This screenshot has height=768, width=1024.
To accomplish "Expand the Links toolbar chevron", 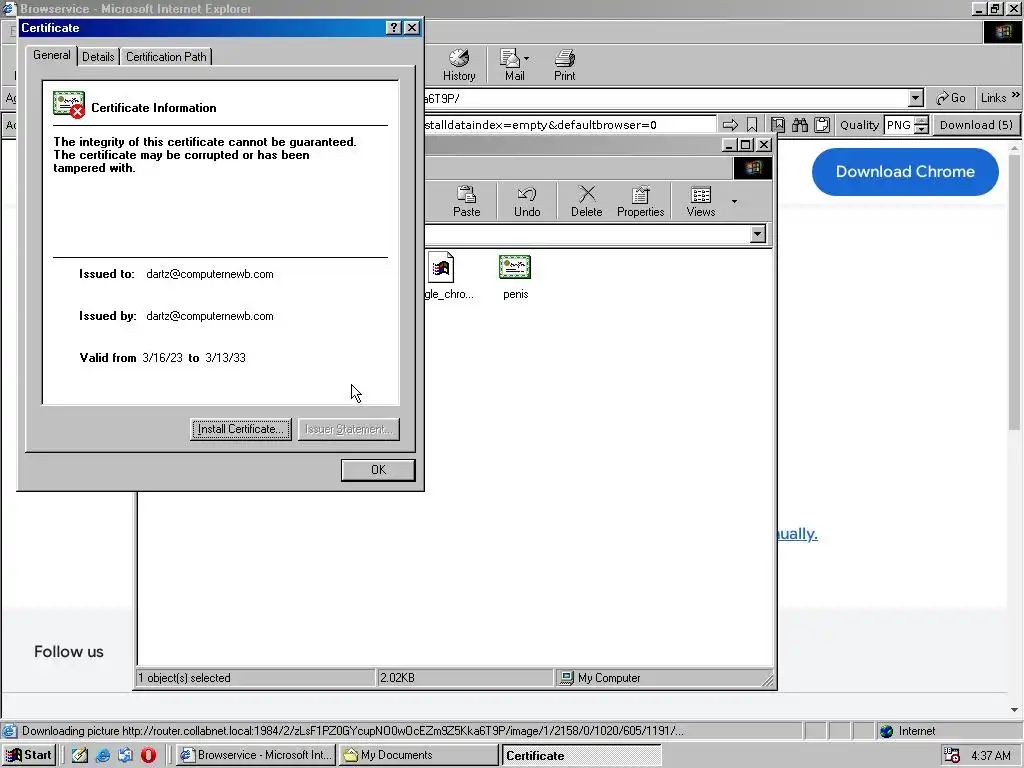I will tap(1016, 95).
